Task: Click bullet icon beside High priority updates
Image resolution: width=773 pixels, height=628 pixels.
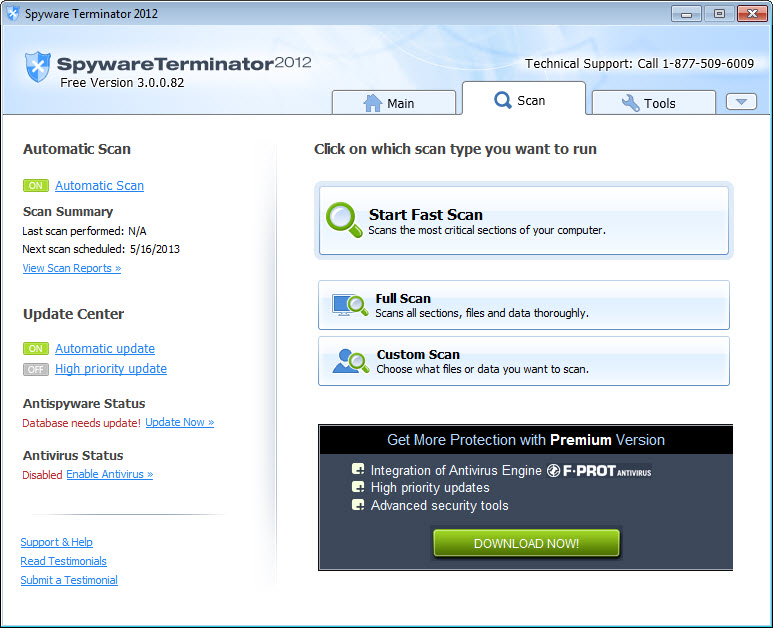Action: 358,487
